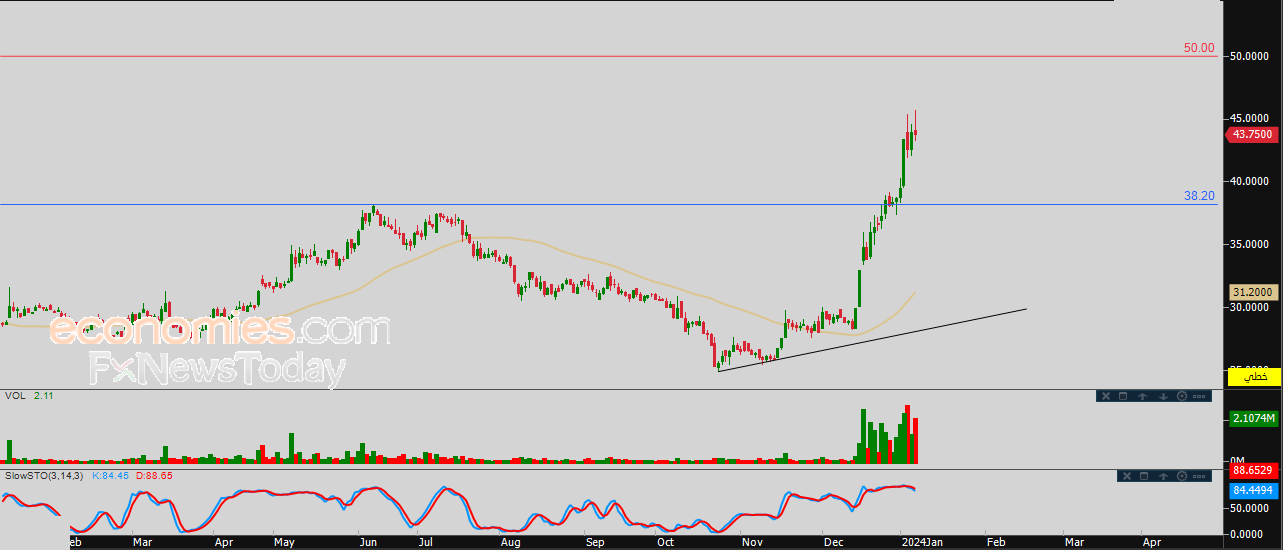Click the Sep date axis label
Viewport: 1283px width, 550px height.
pyautogui.click(x=595, y=541)
